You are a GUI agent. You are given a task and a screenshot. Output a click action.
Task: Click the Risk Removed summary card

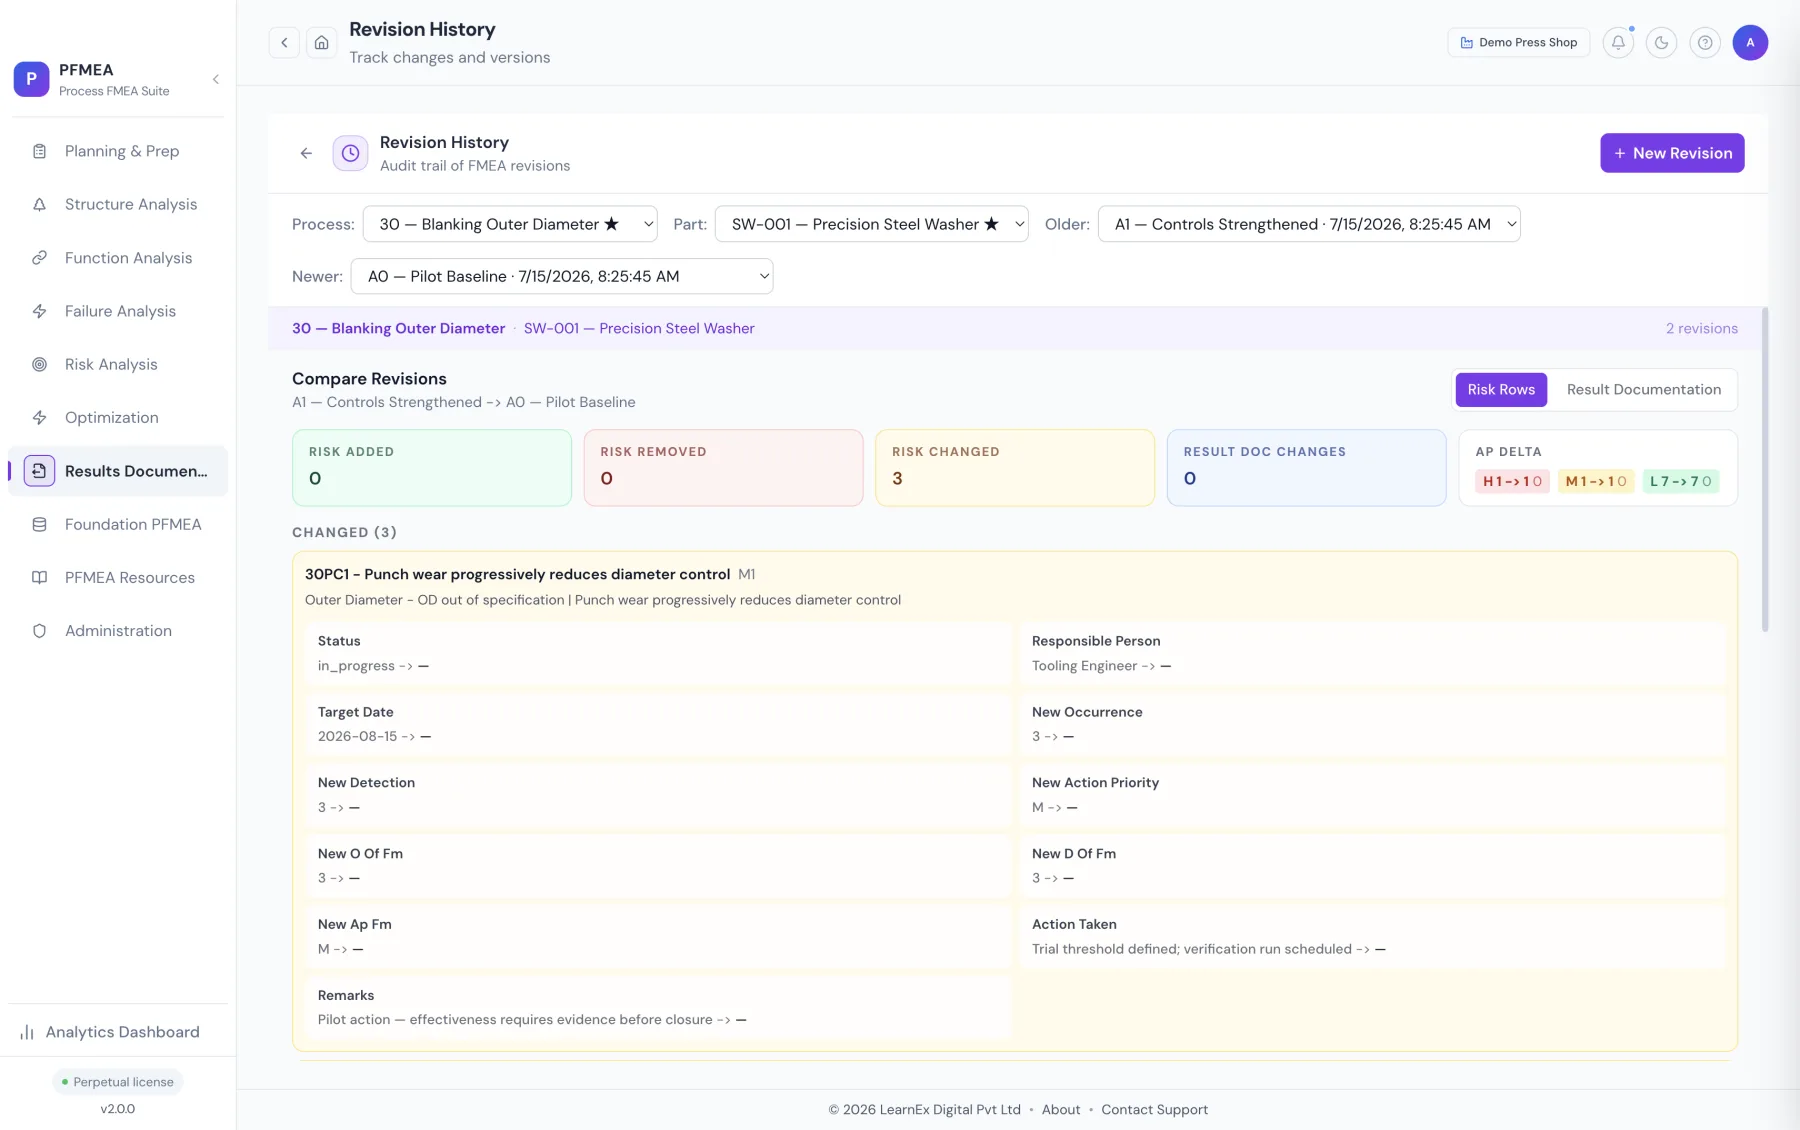(723, 468)
